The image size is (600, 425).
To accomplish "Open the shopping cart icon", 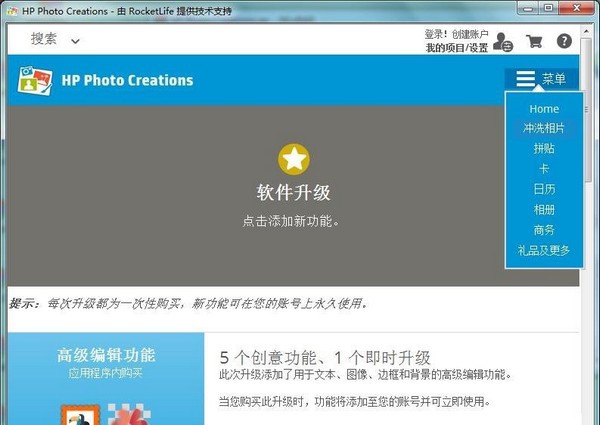I will (x=534, y=41).
